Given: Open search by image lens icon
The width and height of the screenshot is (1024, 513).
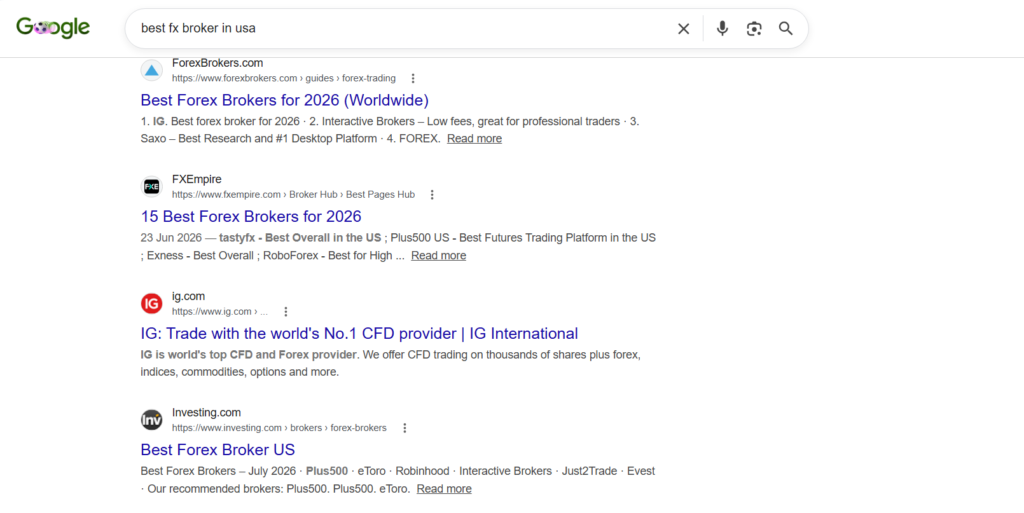Looking at the screenshot, I should (x=754, y=29).
